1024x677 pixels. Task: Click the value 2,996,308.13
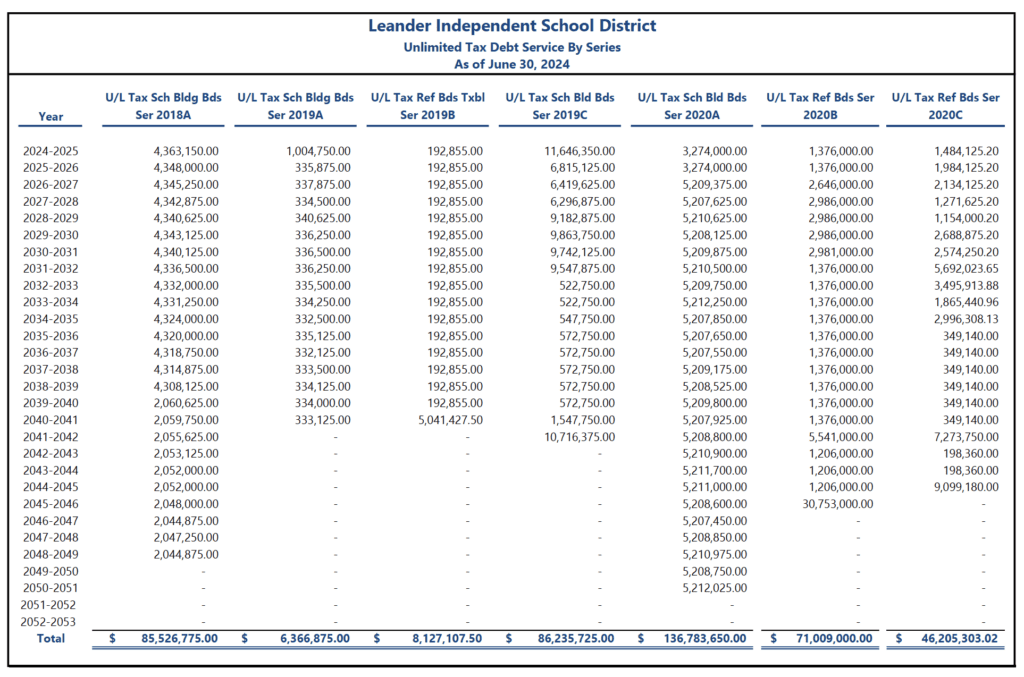point(966,319)
